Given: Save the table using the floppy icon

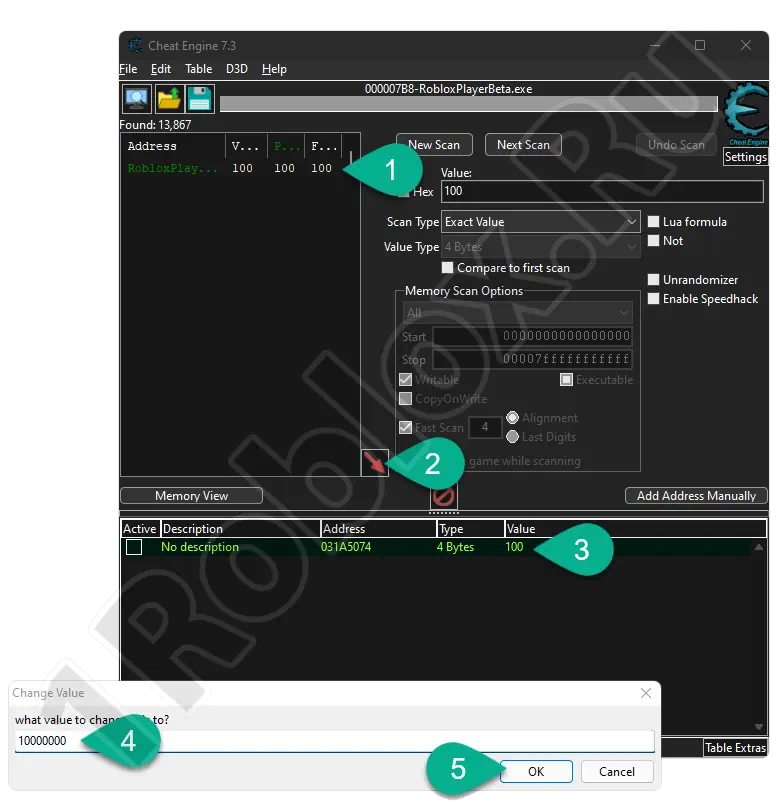Looking at the screenshot, I should click(200, 99).
